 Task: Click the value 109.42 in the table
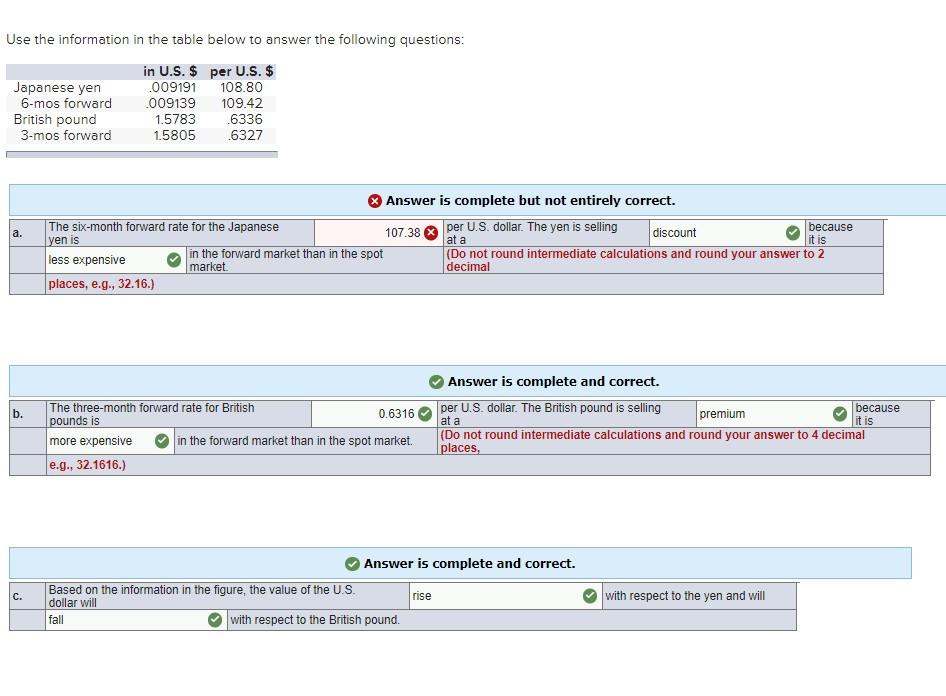pos(242,104)
